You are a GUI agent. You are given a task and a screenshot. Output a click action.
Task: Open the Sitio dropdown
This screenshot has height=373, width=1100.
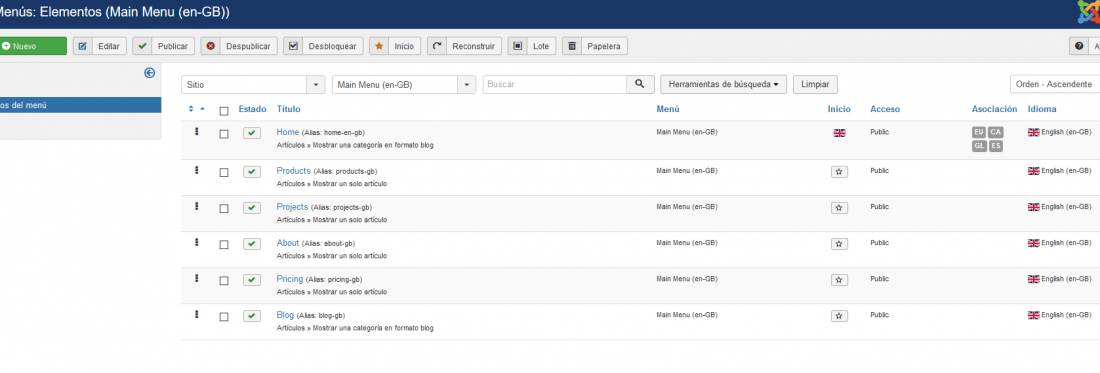coord(253,84)
